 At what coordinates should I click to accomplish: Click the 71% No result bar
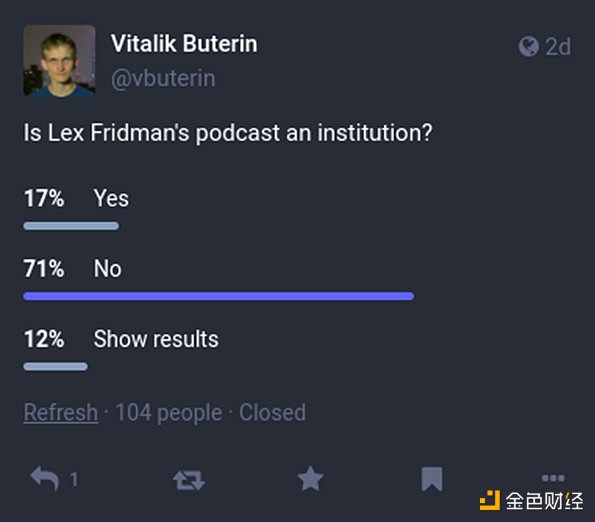219,296
